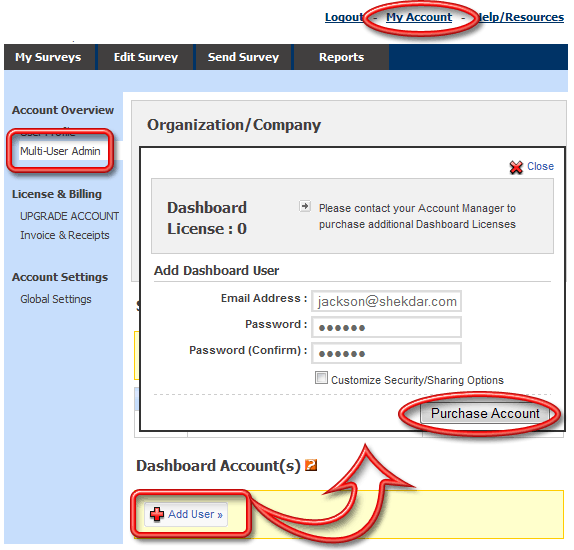Open the My Account link
The image size is (574, 550).
click(419, 17)
